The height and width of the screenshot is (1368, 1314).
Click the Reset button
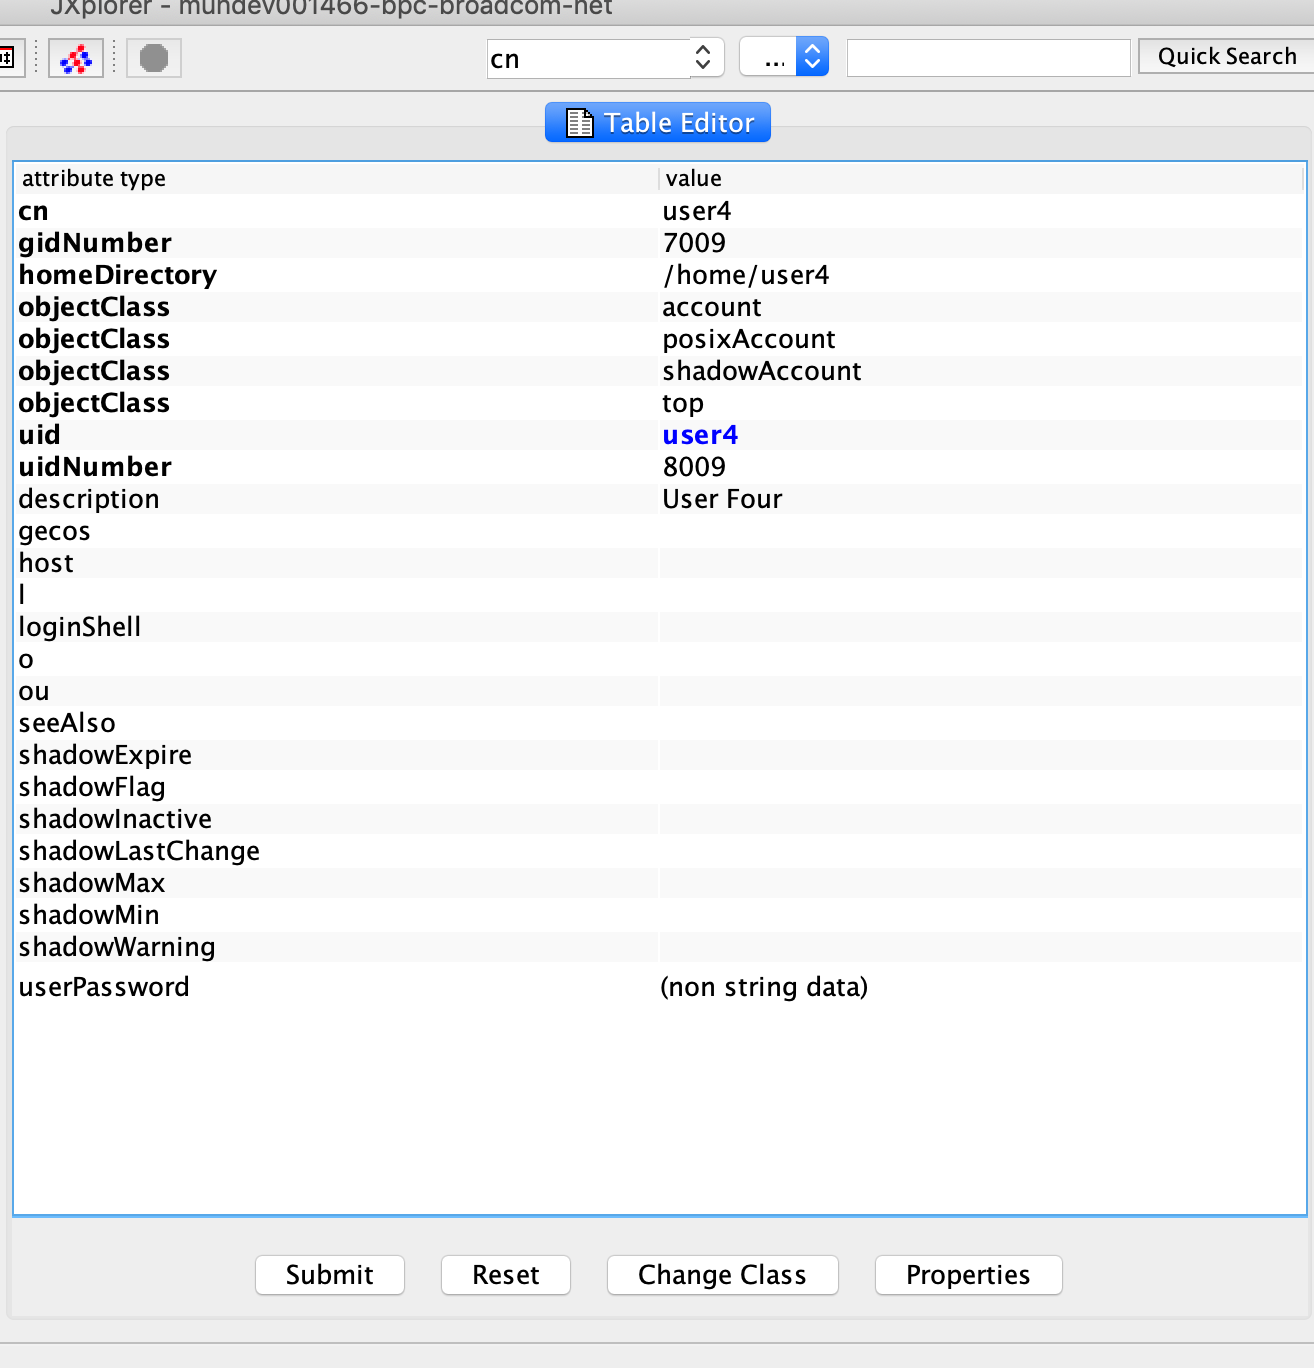pyautogui.click(x=505, y=1275)
